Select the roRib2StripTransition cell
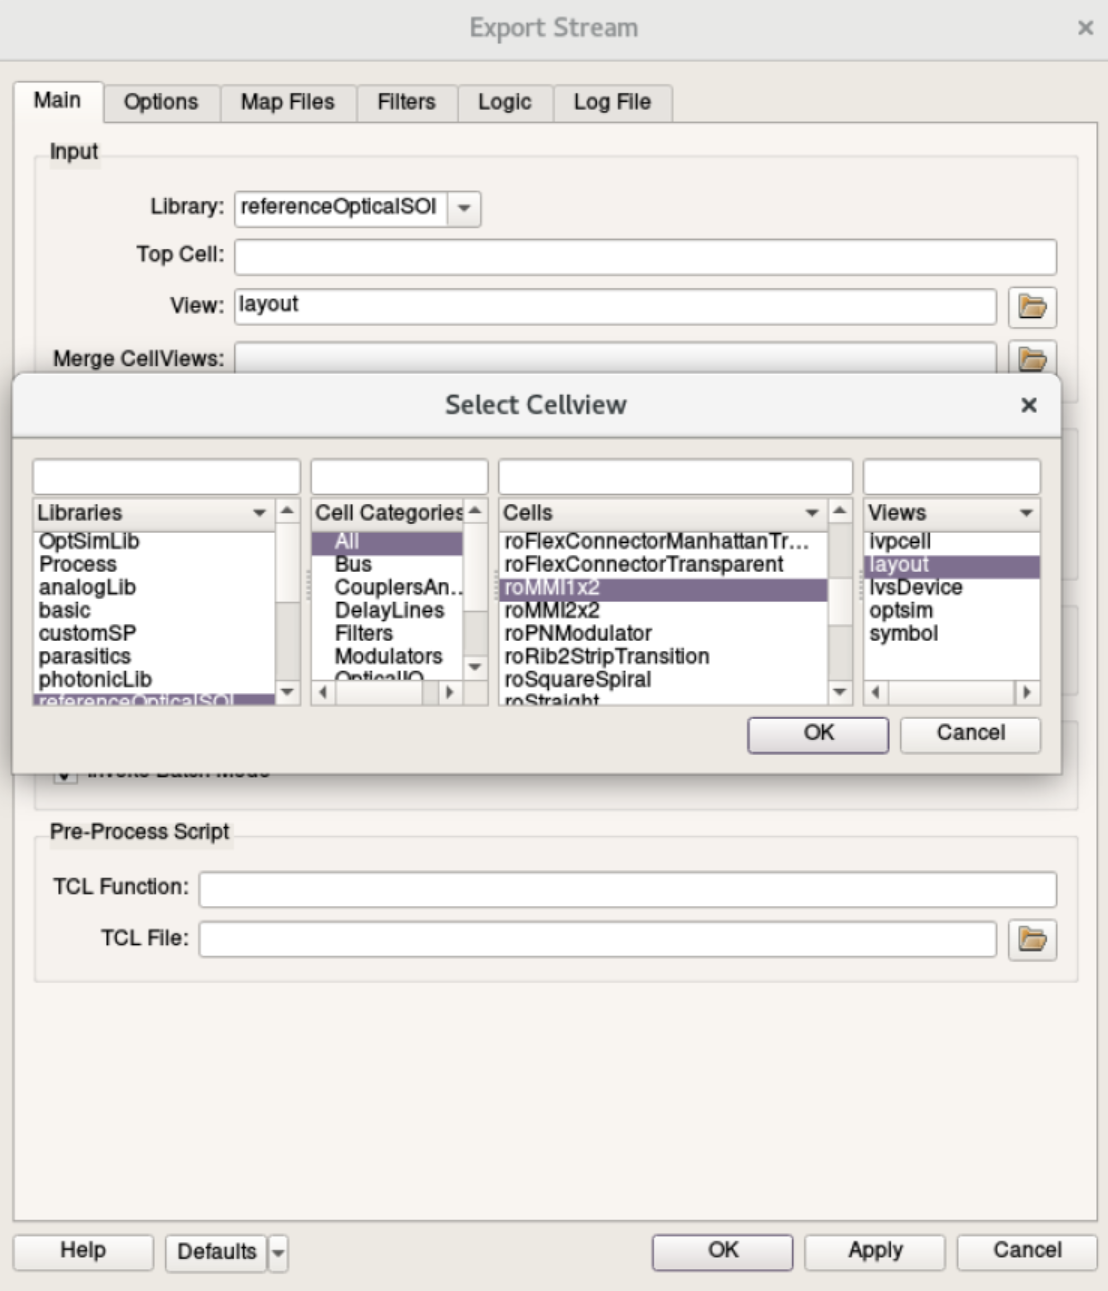The image size is (1108, 1291). tap(663, 656)
